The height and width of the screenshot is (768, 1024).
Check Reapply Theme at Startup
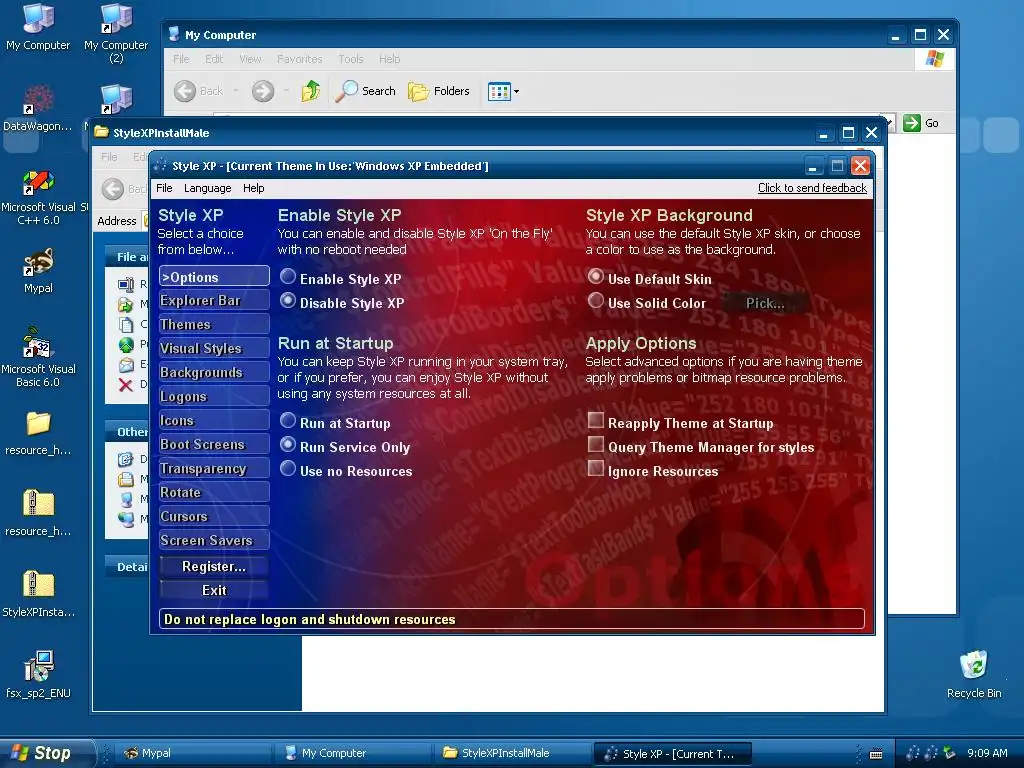596,420
